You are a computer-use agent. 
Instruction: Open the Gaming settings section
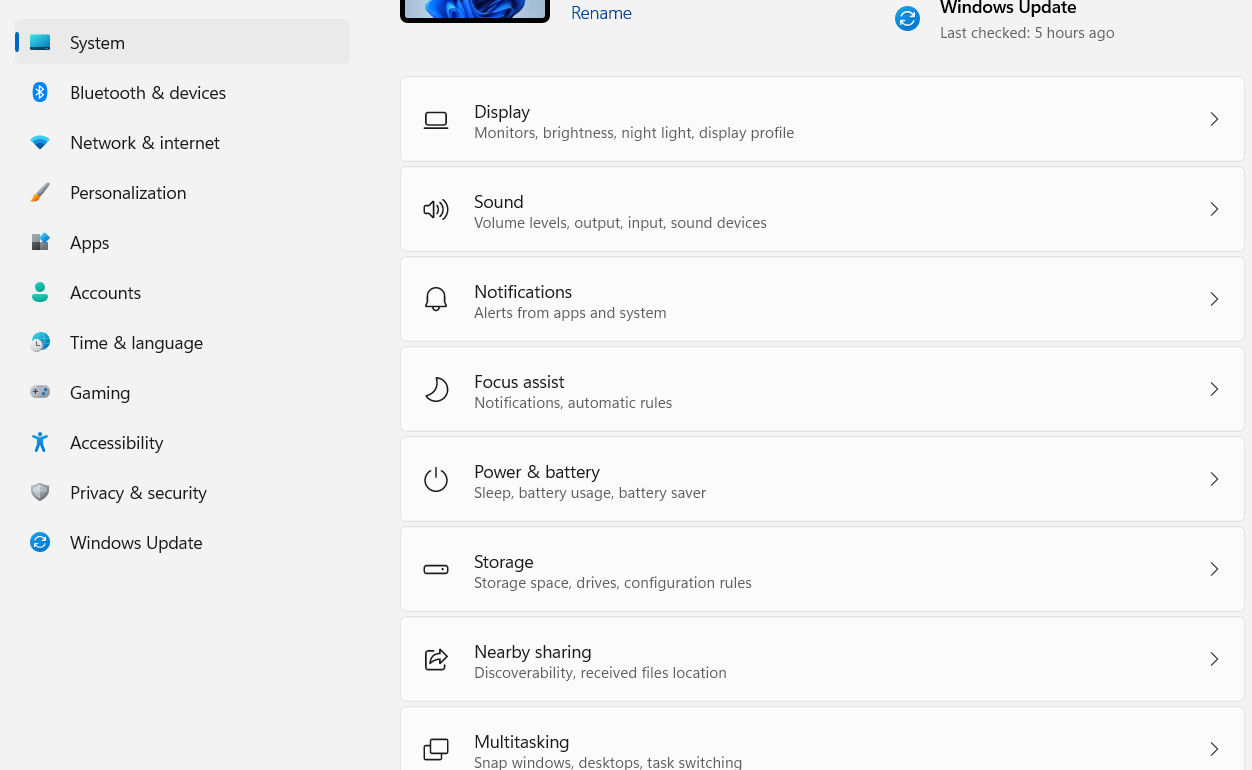pos(100,392)
